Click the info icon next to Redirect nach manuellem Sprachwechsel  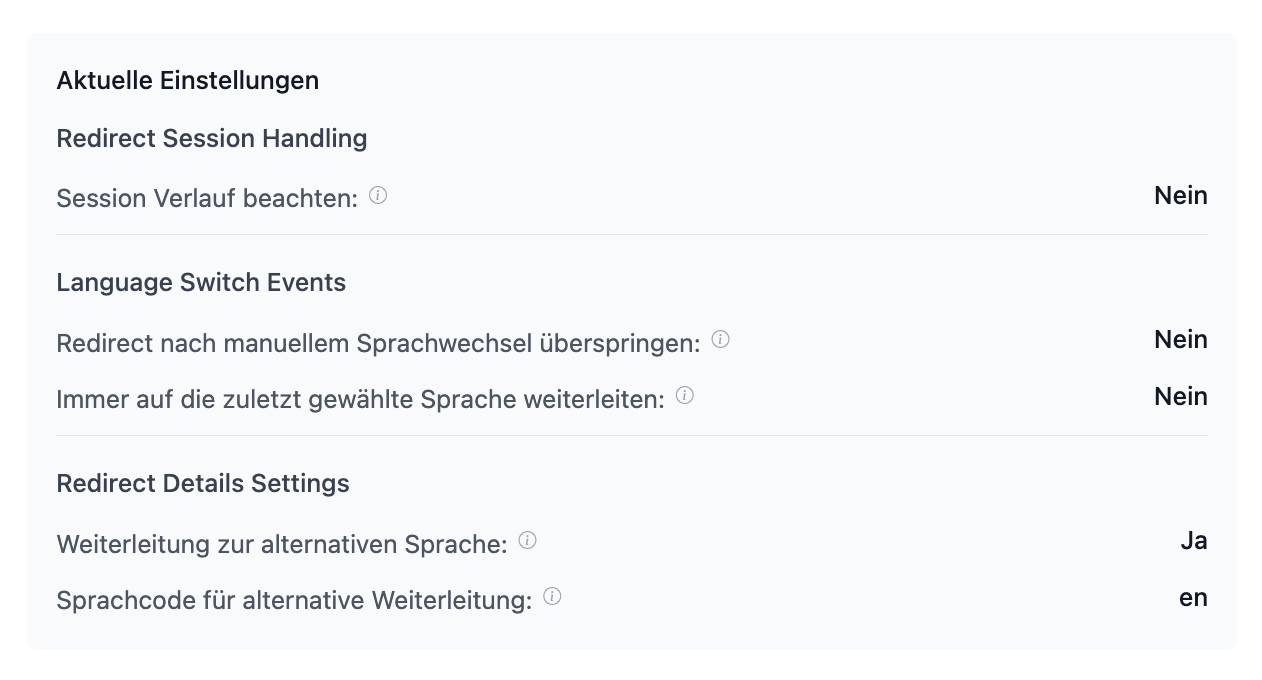coord(720,337)
